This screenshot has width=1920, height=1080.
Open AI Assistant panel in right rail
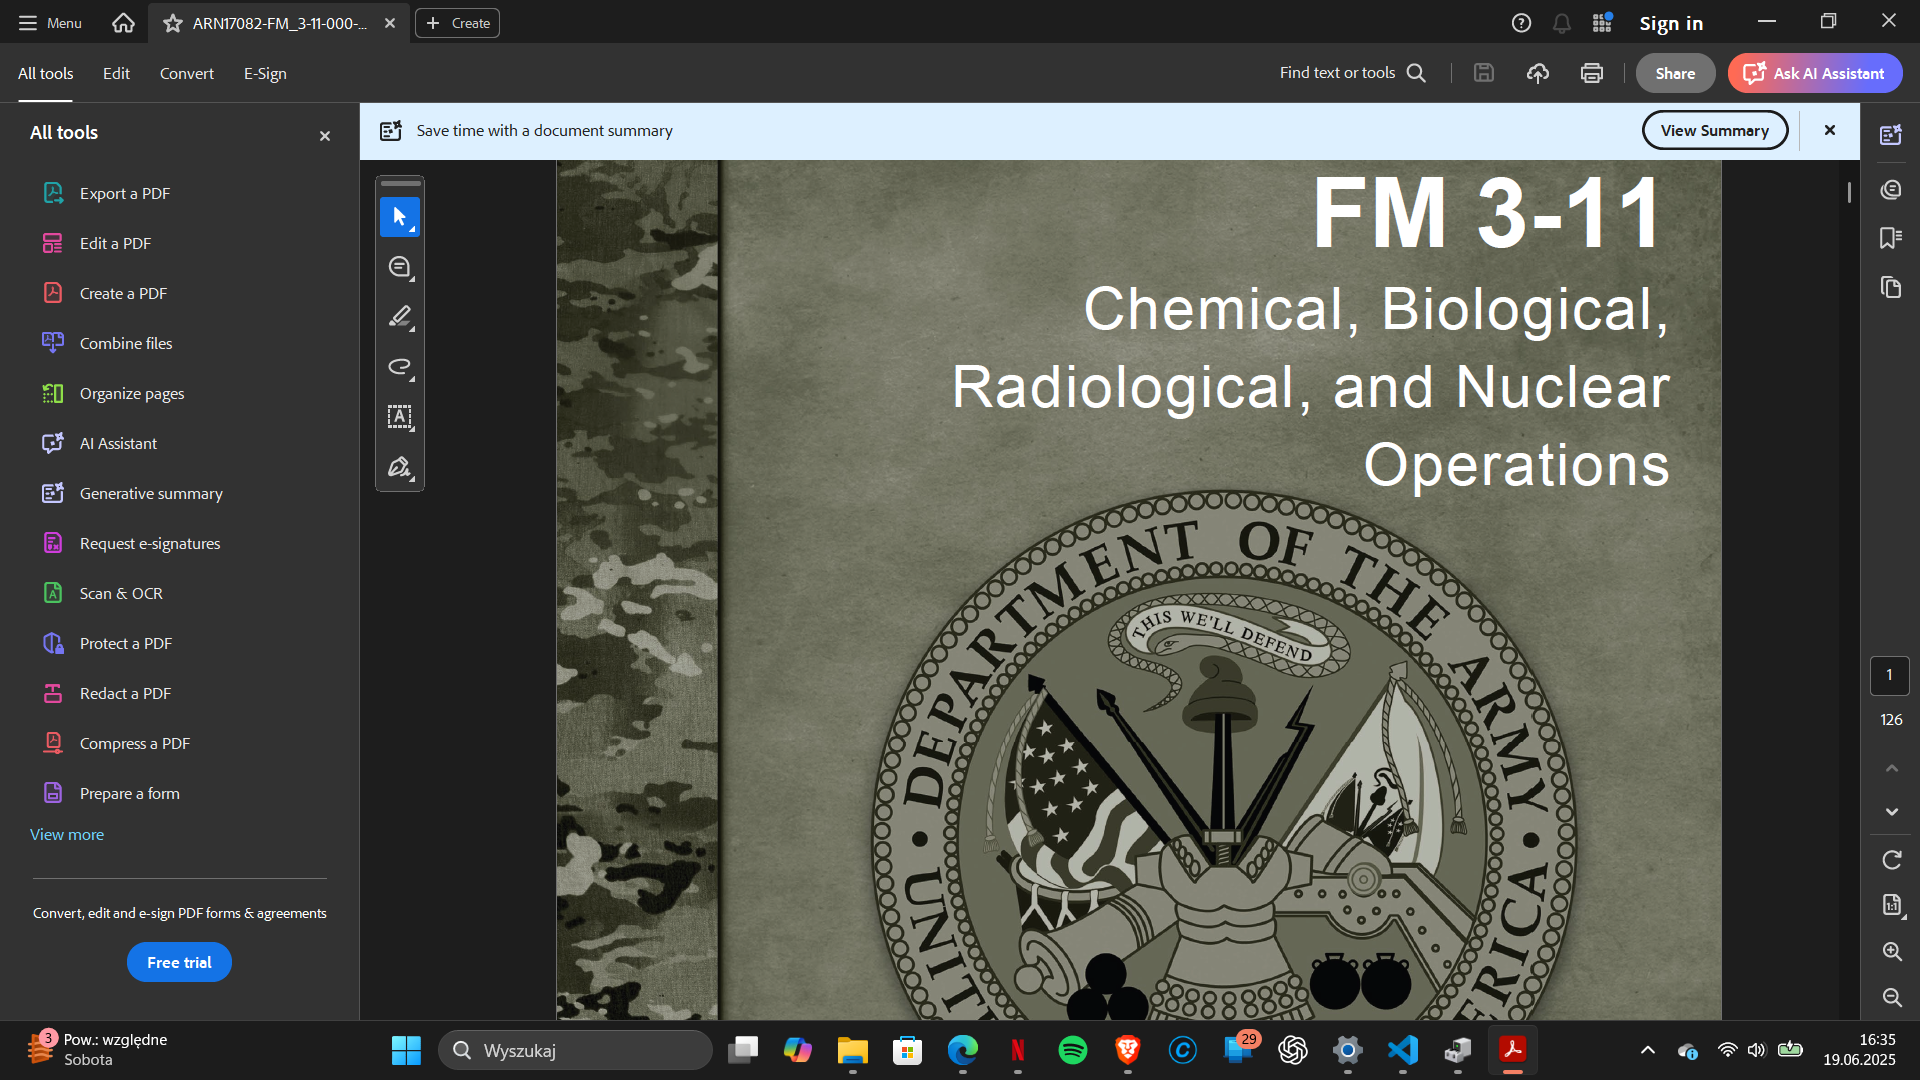click(1890, 135)
